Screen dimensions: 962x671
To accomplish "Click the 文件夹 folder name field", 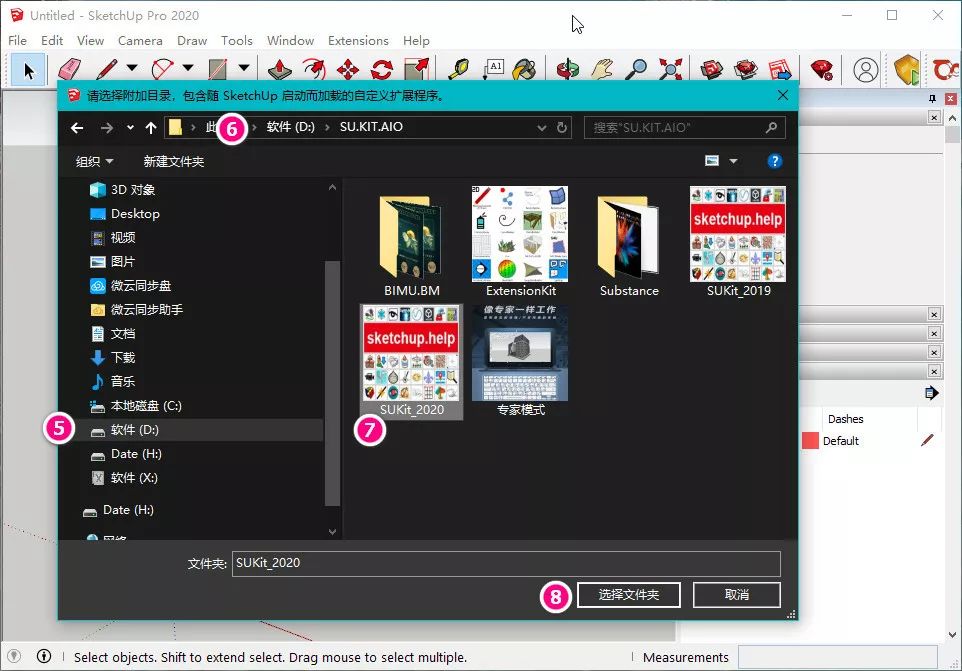I will tap(506, 563).
